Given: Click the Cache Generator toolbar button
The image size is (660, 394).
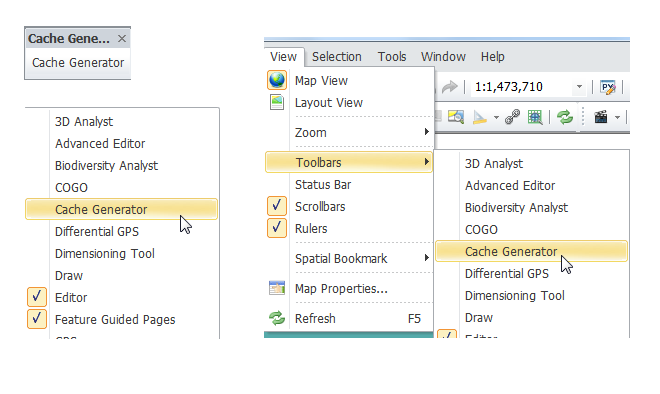Looking at the screenshot, I should point(78,63).
